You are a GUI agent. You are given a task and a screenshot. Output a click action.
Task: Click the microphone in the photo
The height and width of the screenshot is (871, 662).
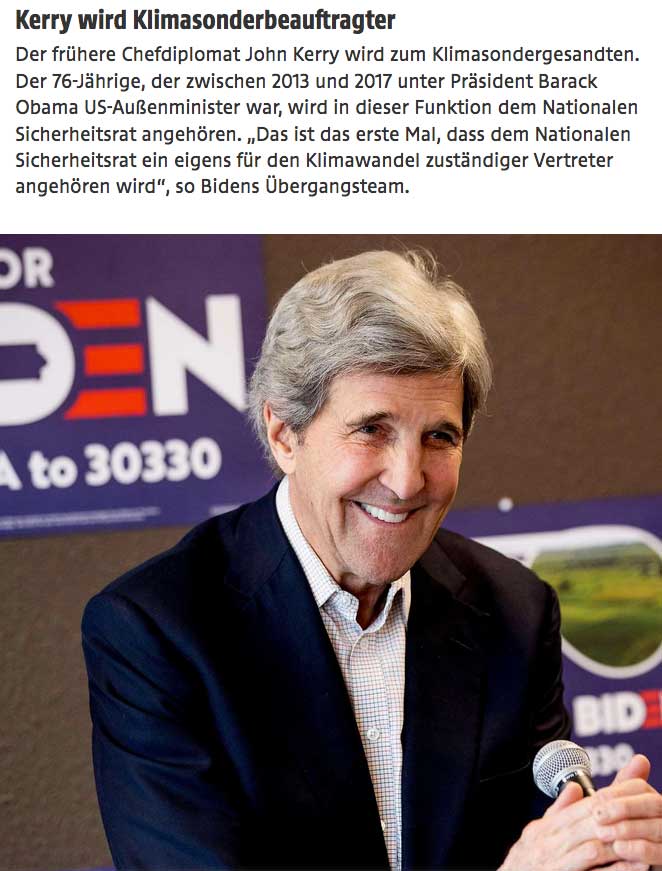[562, 770]
